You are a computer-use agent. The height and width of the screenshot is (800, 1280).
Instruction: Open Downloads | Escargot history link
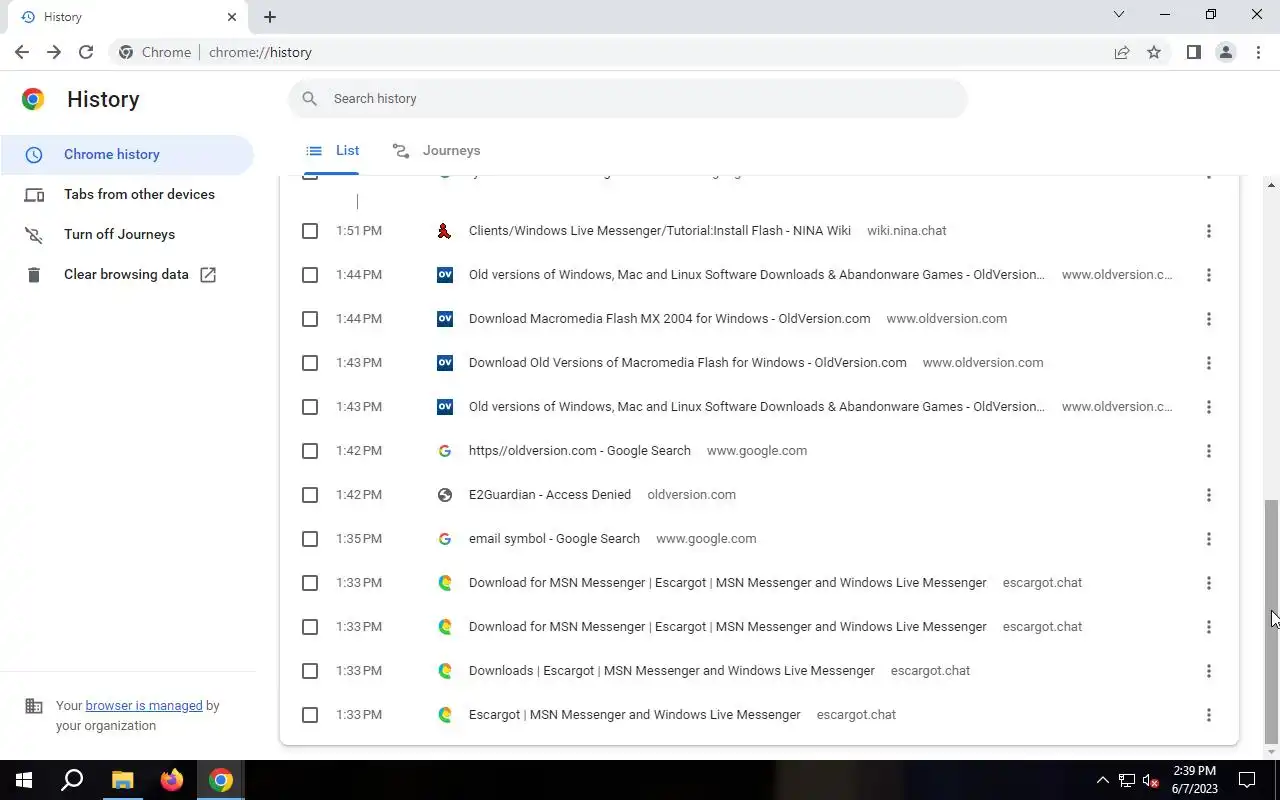click(x=672, y=671)
